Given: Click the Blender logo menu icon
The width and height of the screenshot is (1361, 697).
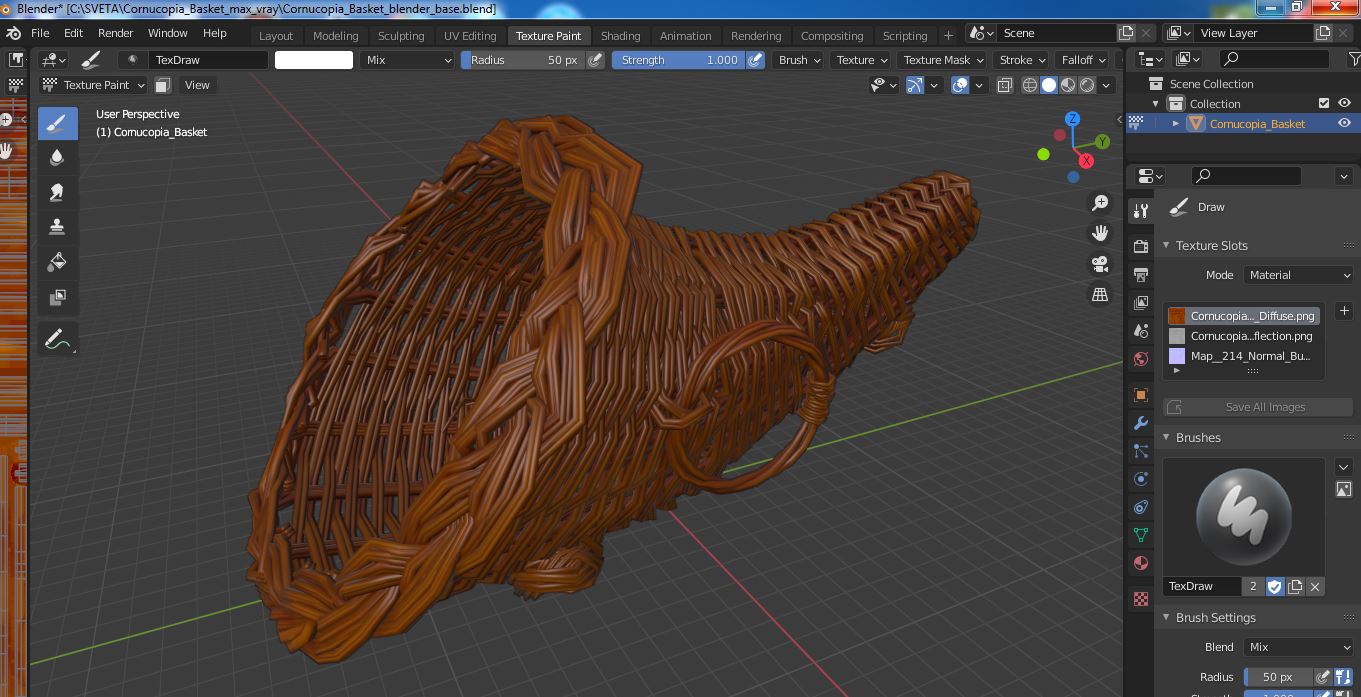Looking at the screenshot, I should click(14, 33).
